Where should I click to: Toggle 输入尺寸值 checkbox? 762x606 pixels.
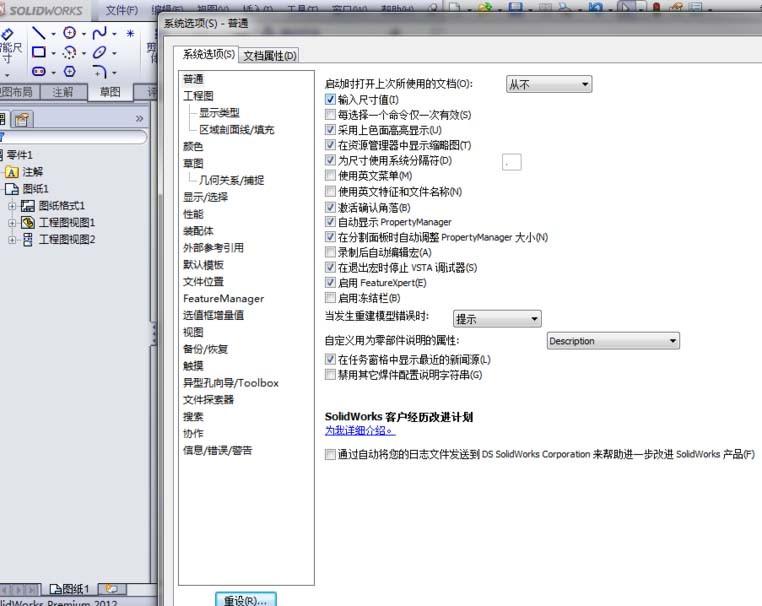[330, 100]
